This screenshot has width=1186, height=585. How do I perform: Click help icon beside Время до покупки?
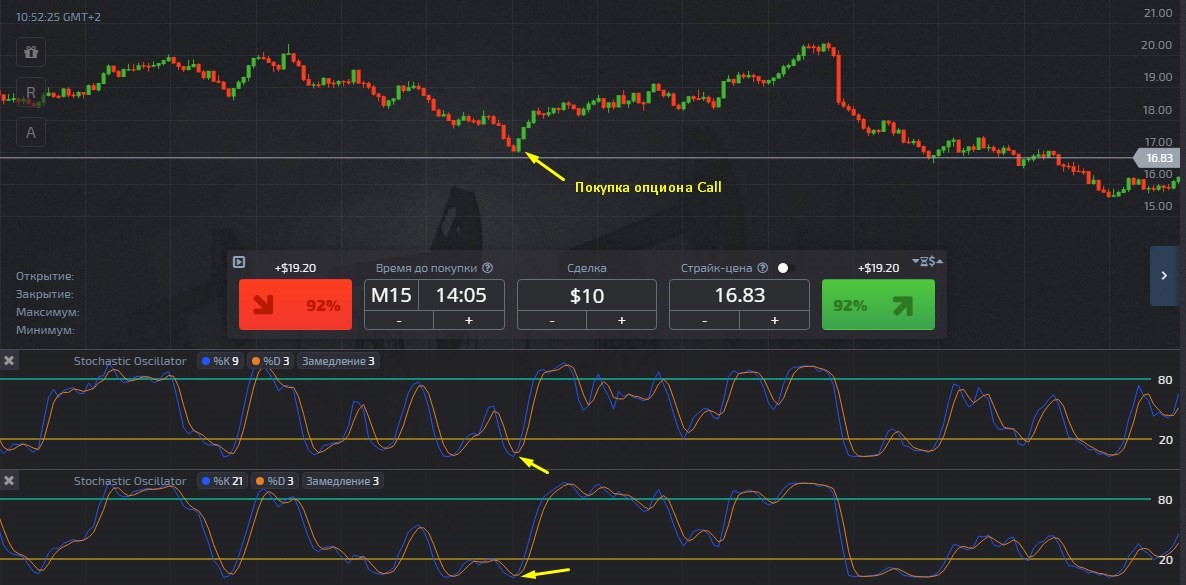click(488, 268)
